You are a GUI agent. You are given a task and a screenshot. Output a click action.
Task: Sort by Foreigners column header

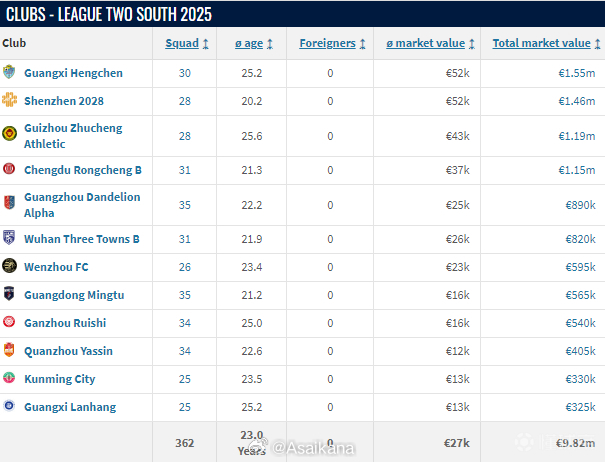pos(332,43)
